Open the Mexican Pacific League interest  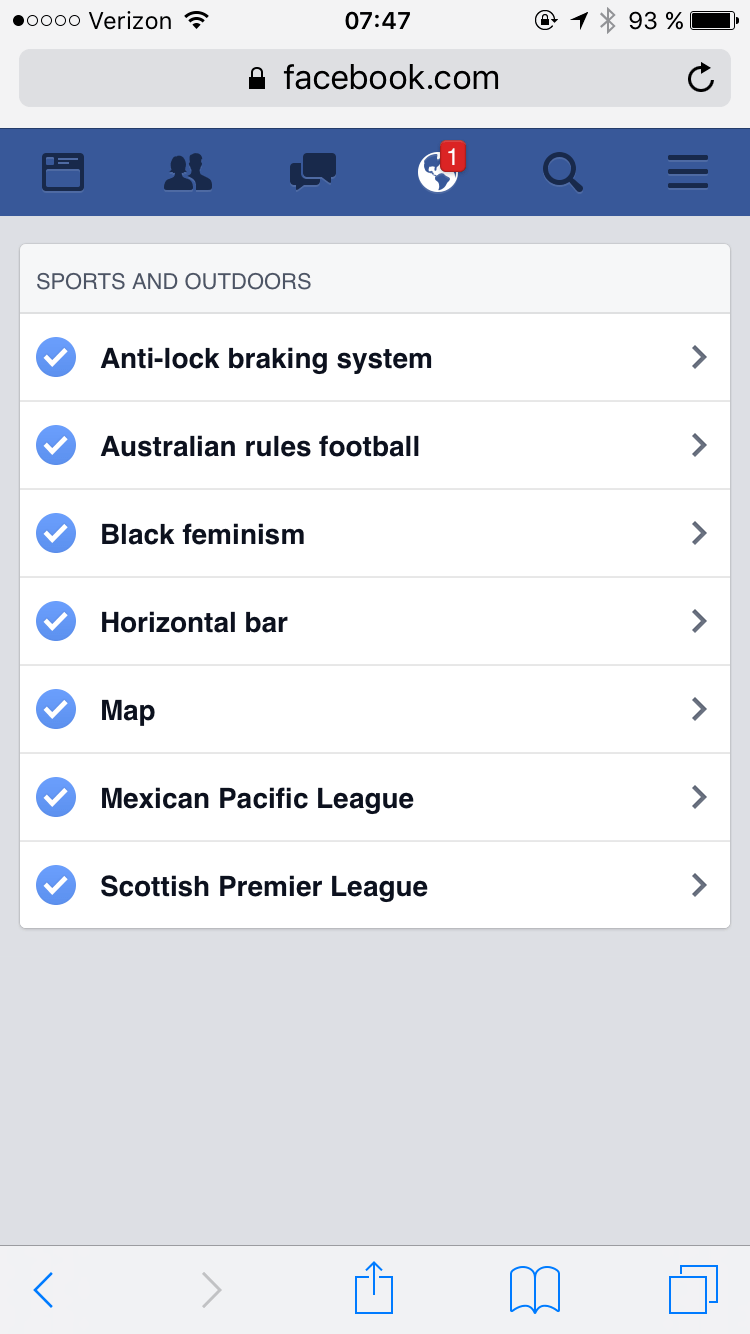point(257,798)
